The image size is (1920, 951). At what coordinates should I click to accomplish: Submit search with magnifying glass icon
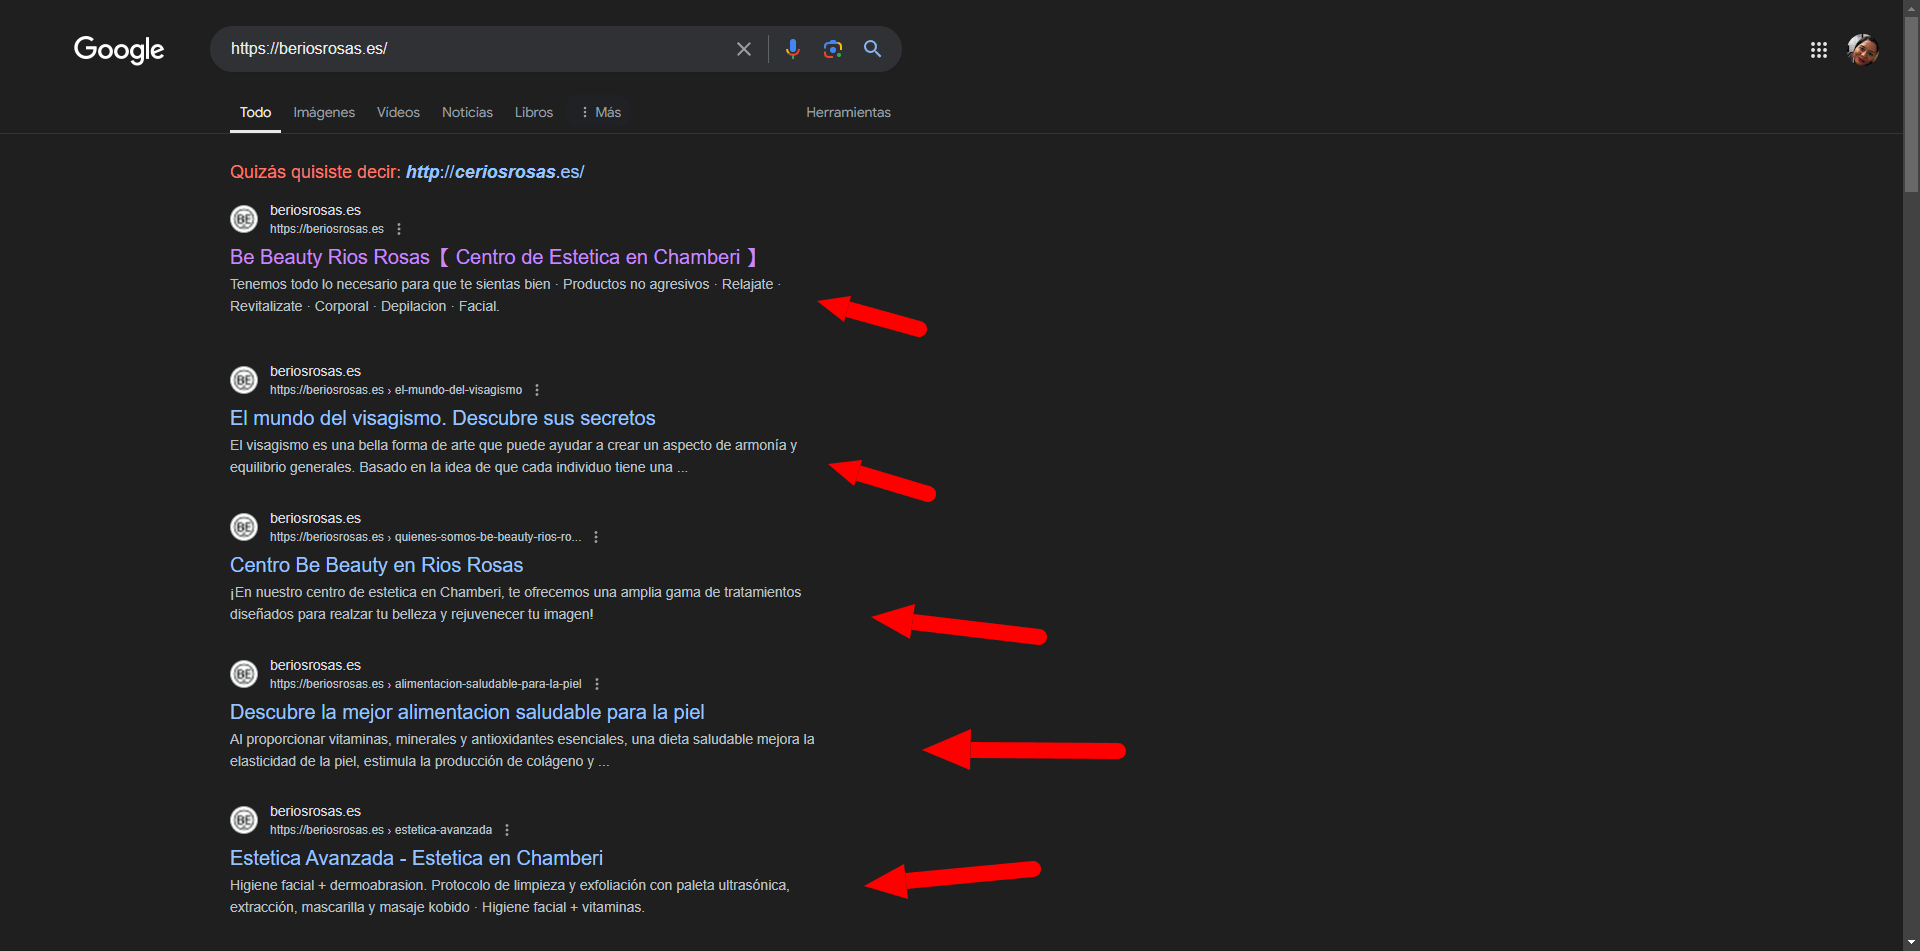873,49
